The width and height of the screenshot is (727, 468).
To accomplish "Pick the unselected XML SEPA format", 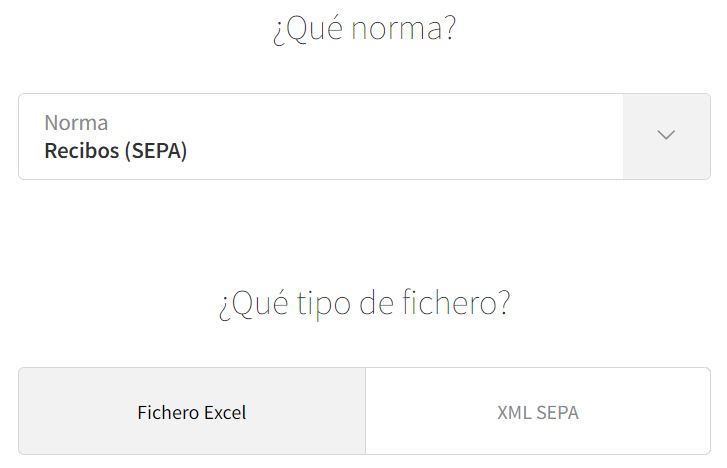I will [538, 411].
